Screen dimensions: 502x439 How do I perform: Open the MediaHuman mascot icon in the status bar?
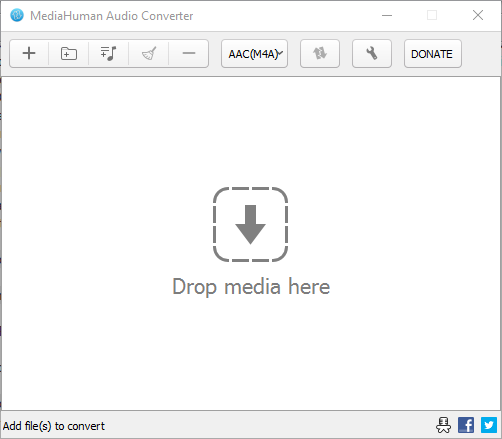[x=443, y=425]
